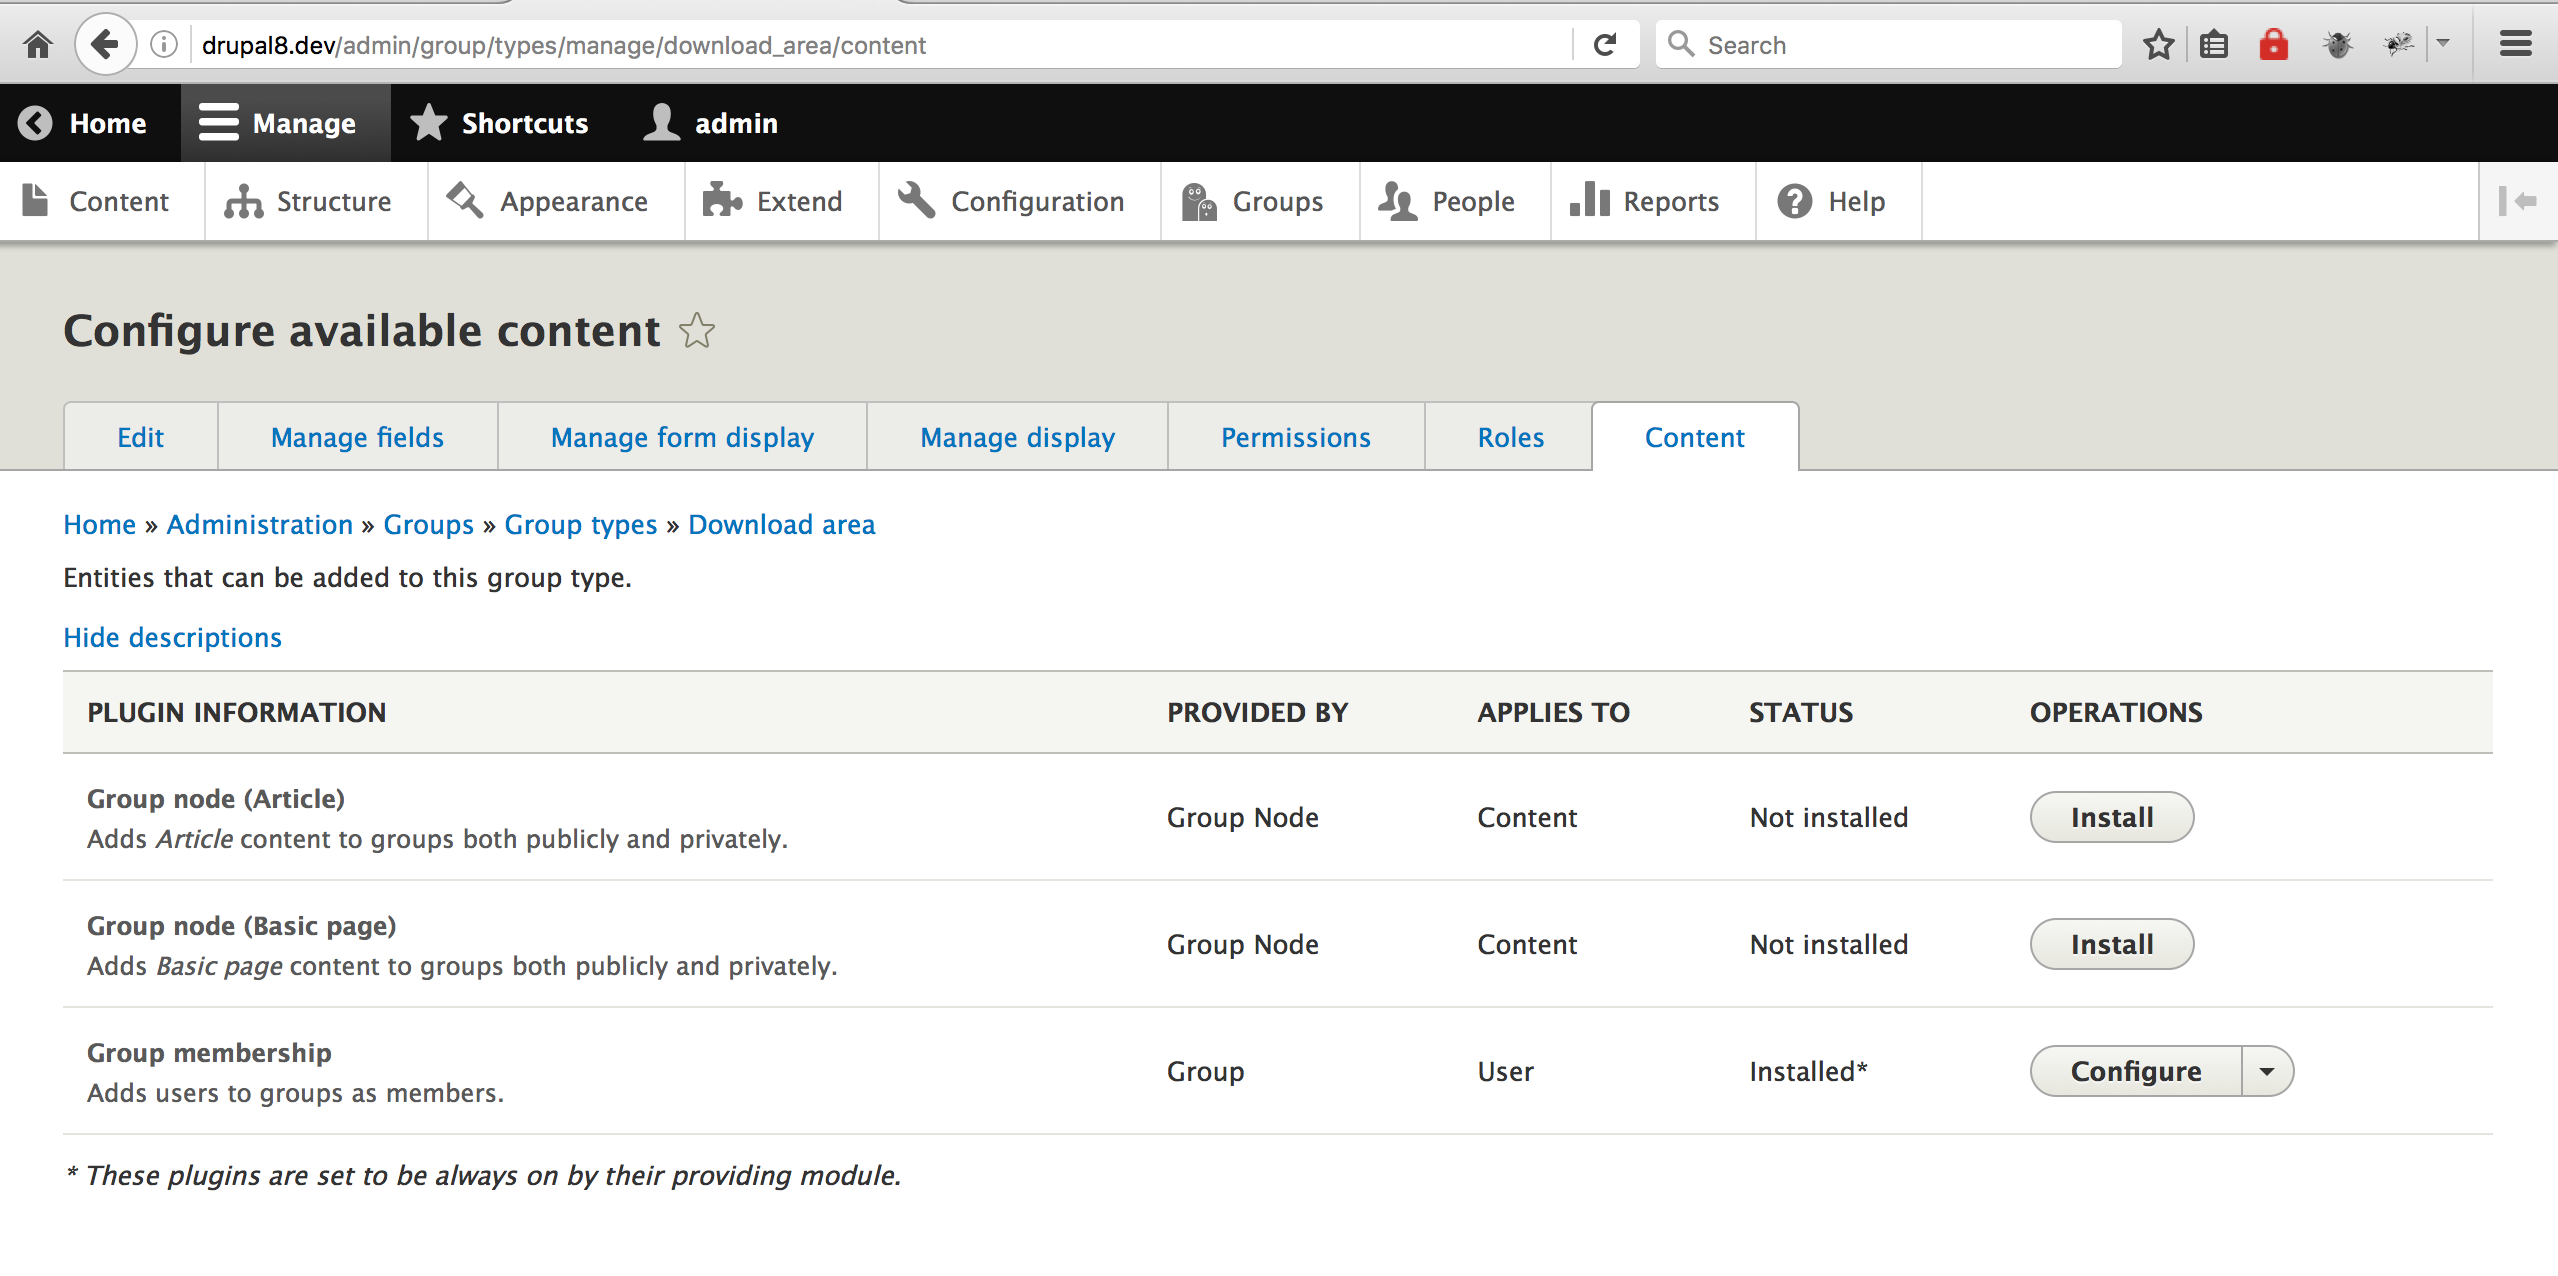Follow the Home breadcrumb link
The height and width of the screenshot is (1276, 2558).
(99, 524)
